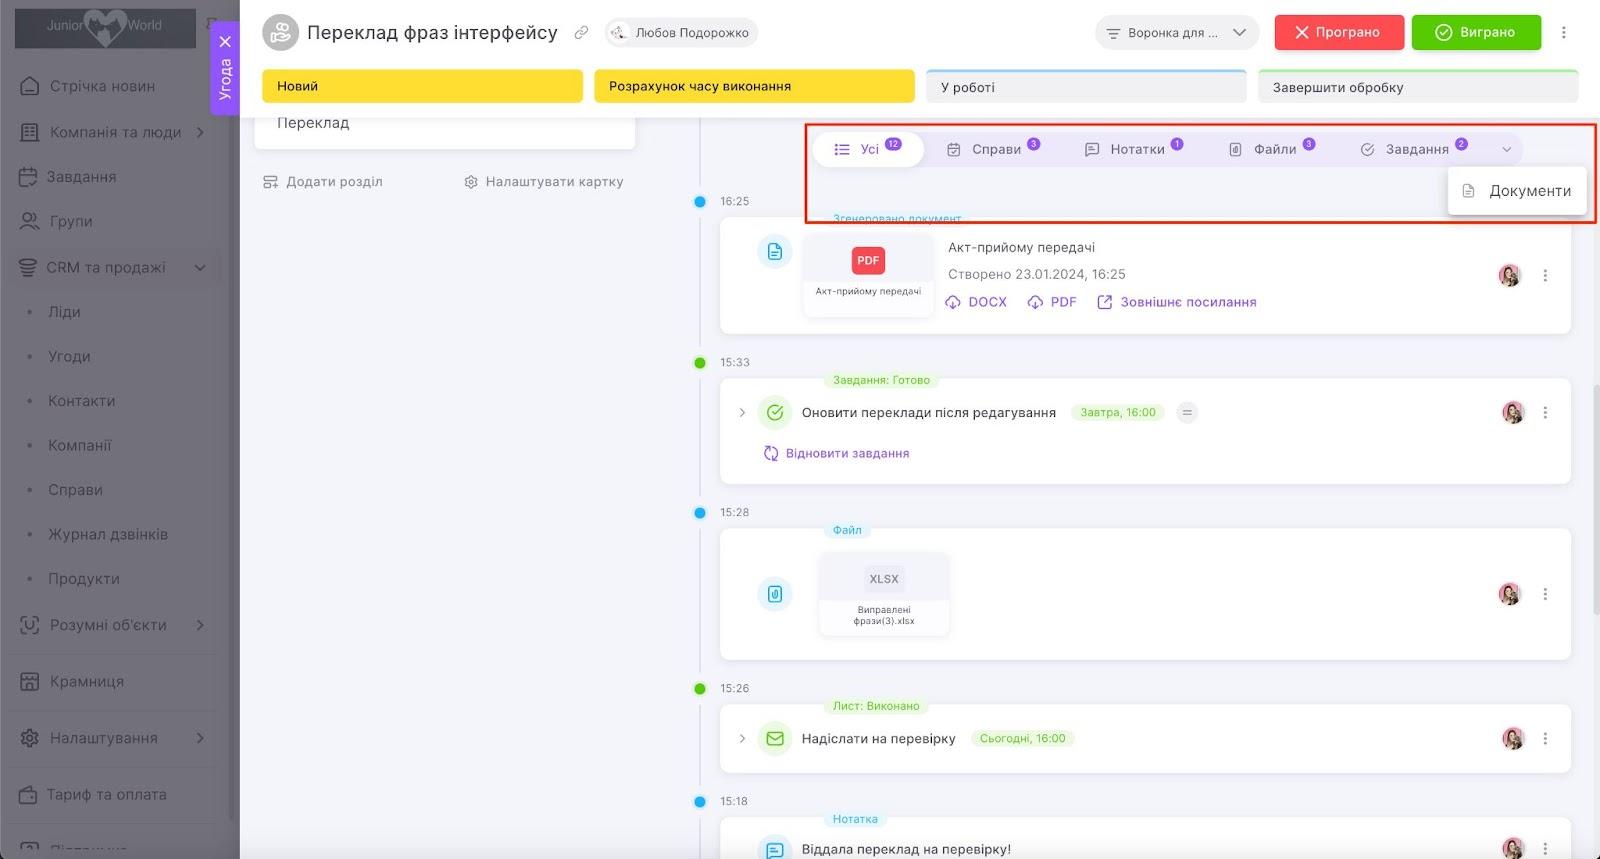Click the green check icon of Оновити переклади
This screenshot has height=859, width=1600.
(x=775, y=412)
